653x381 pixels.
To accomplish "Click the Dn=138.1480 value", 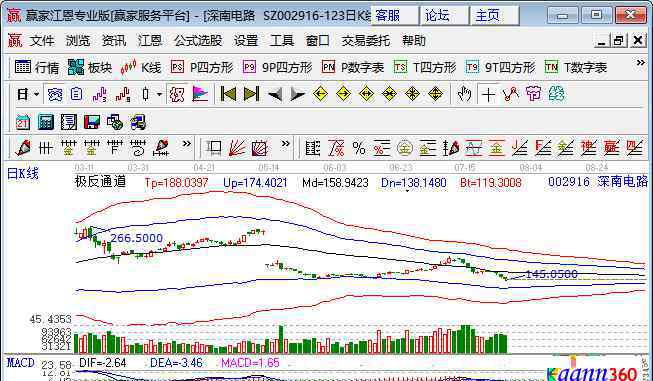I will pos(414,182).
